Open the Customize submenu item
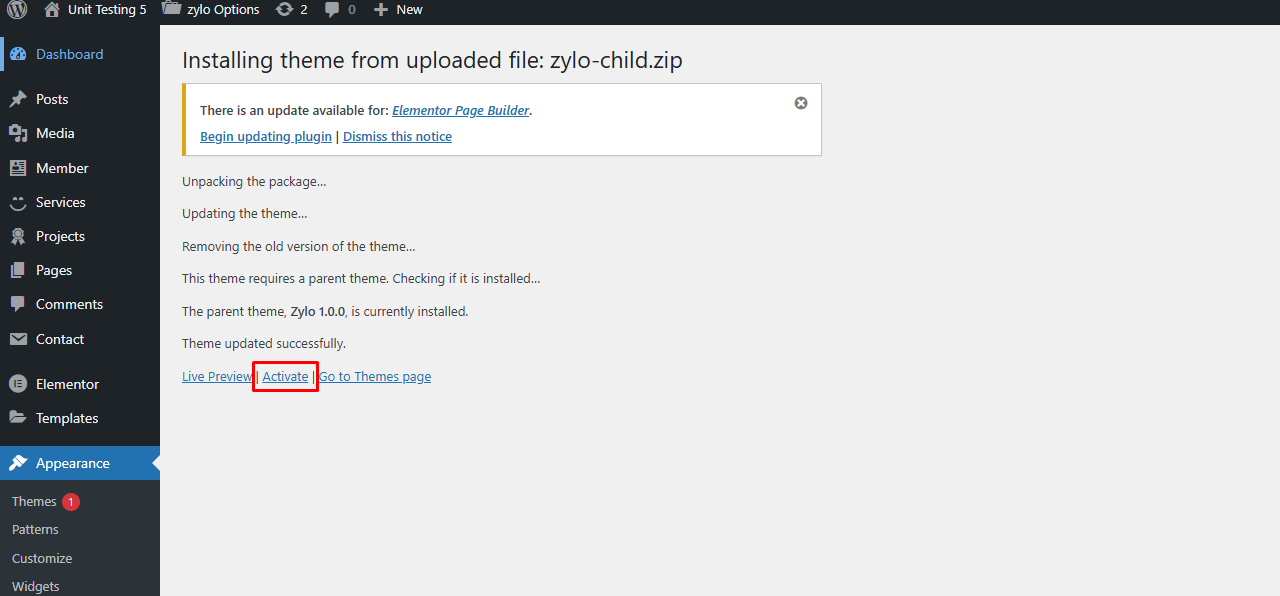This screenshot has height=596, width=1280. coord(42,558)
